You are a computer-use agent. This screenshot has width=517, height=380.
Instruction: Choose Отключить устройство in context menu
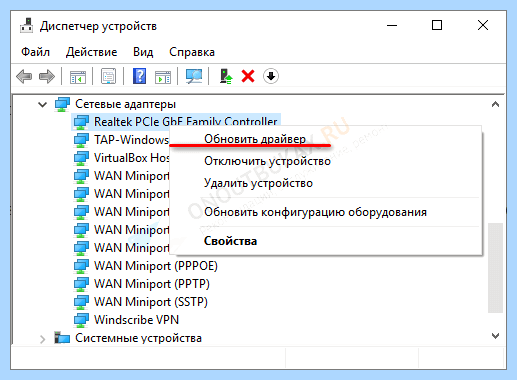326,161
